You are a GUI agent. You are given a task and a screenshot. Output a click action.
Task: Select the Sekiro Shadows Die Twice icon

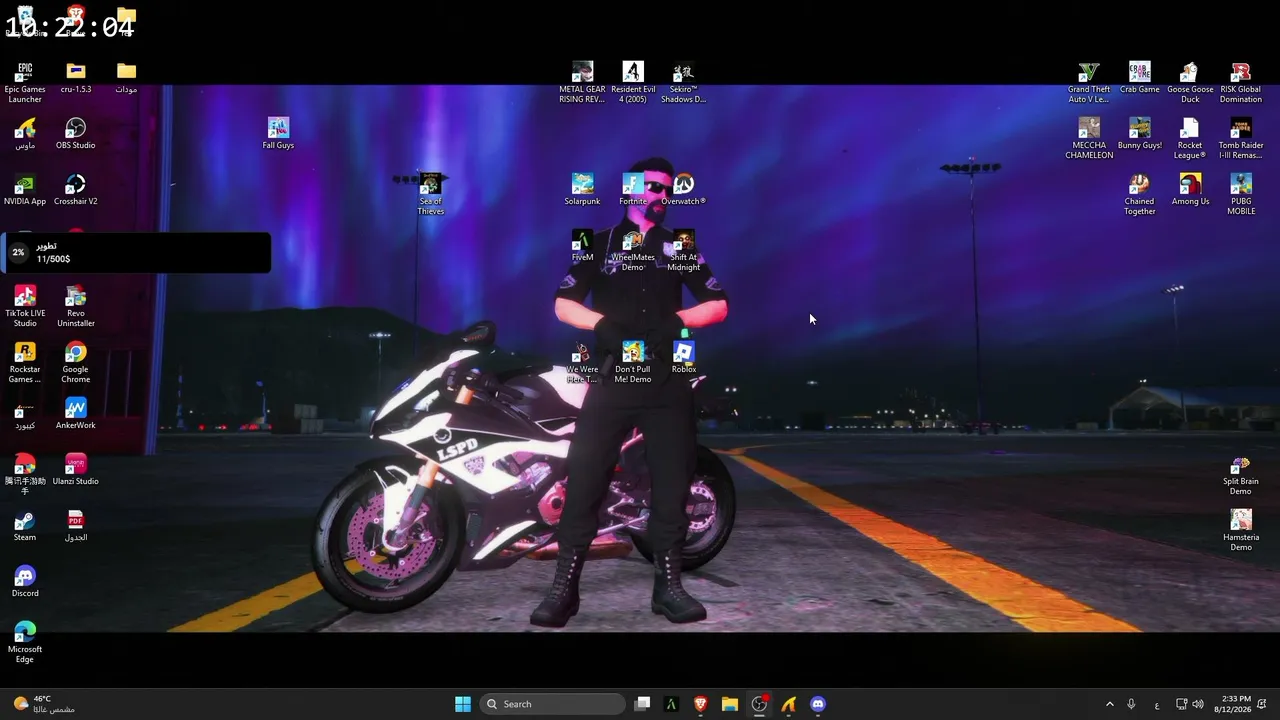coord(684,82)
